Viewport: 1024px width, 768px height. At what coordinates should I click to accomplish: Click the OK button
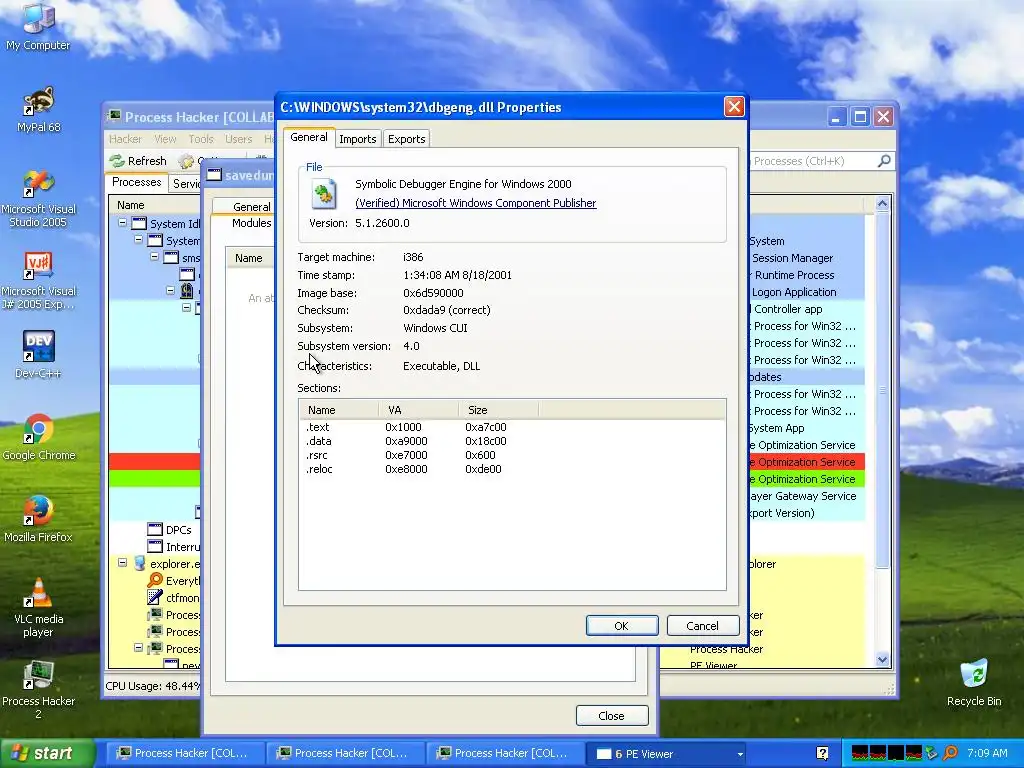click(x=622, y=626)
